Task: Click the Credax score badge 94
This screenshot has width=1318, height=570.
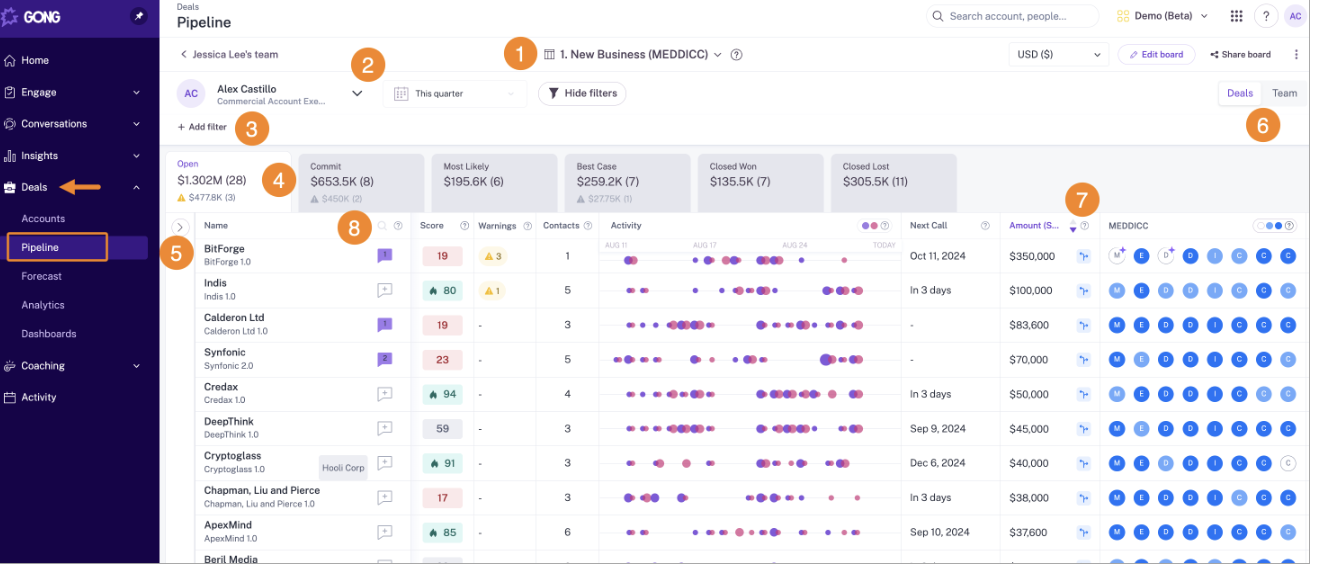Action: [x=442, y=394]
